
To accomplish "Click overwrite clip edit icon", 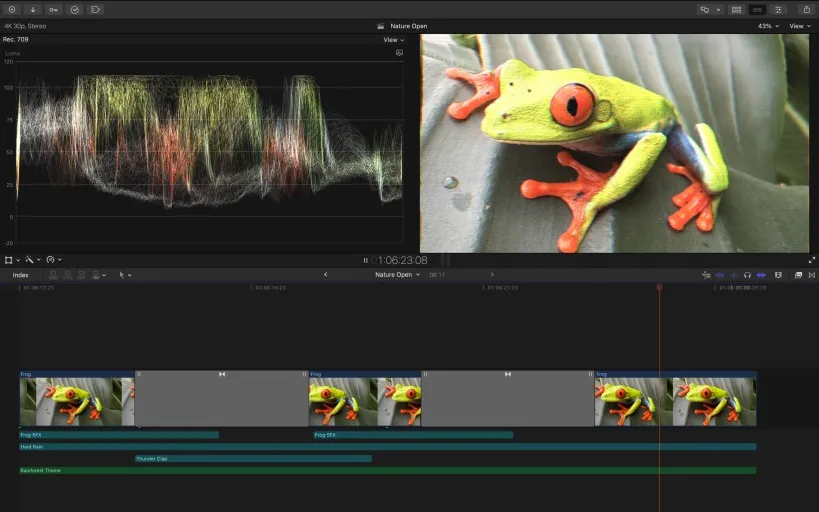I will (96, 275).
